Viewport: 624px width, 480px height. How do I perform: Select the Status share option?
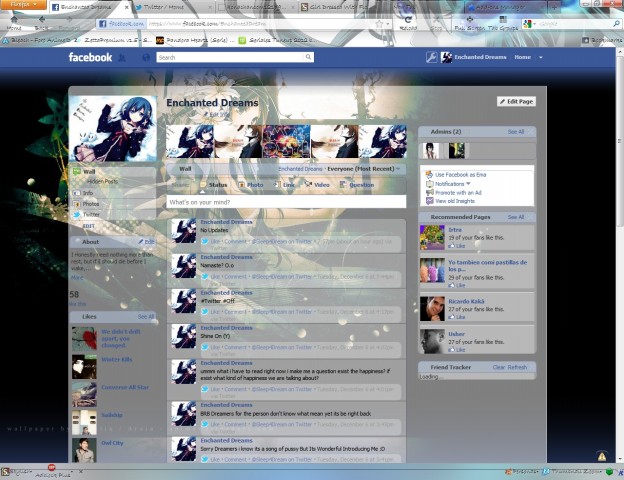pyautogui.click(x=213, y=185)
